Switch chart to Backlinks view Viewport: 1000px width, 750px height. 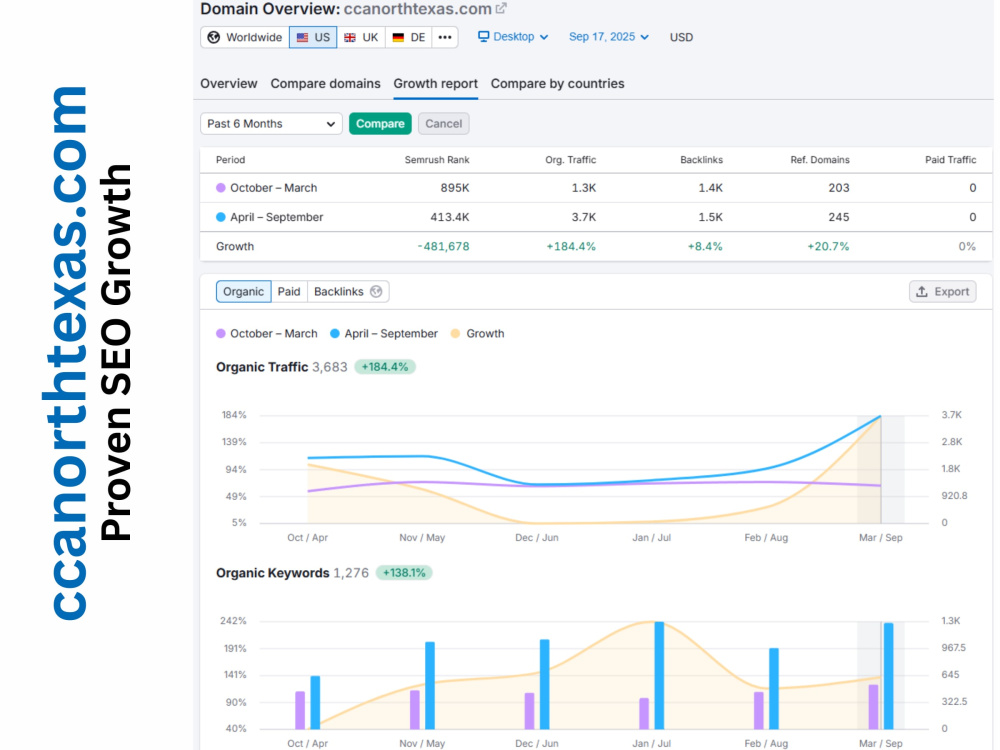point(348,291)
